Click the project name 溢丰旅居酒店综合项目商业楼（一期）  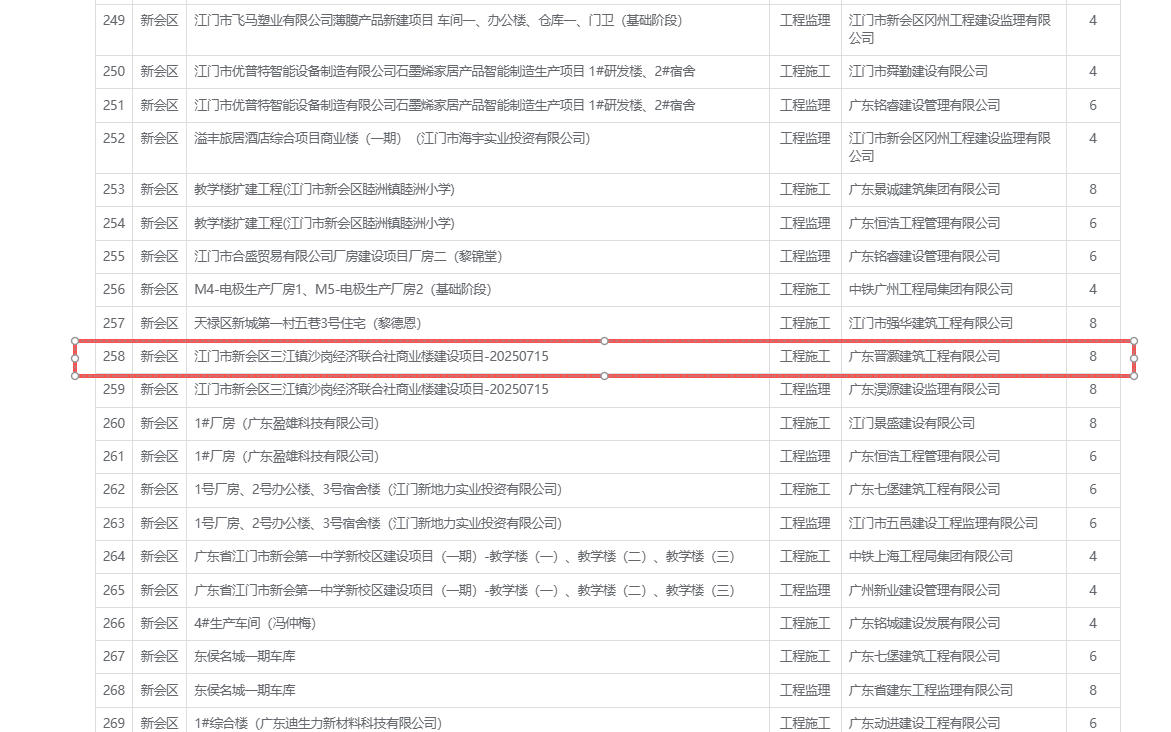tap(392, 139)
